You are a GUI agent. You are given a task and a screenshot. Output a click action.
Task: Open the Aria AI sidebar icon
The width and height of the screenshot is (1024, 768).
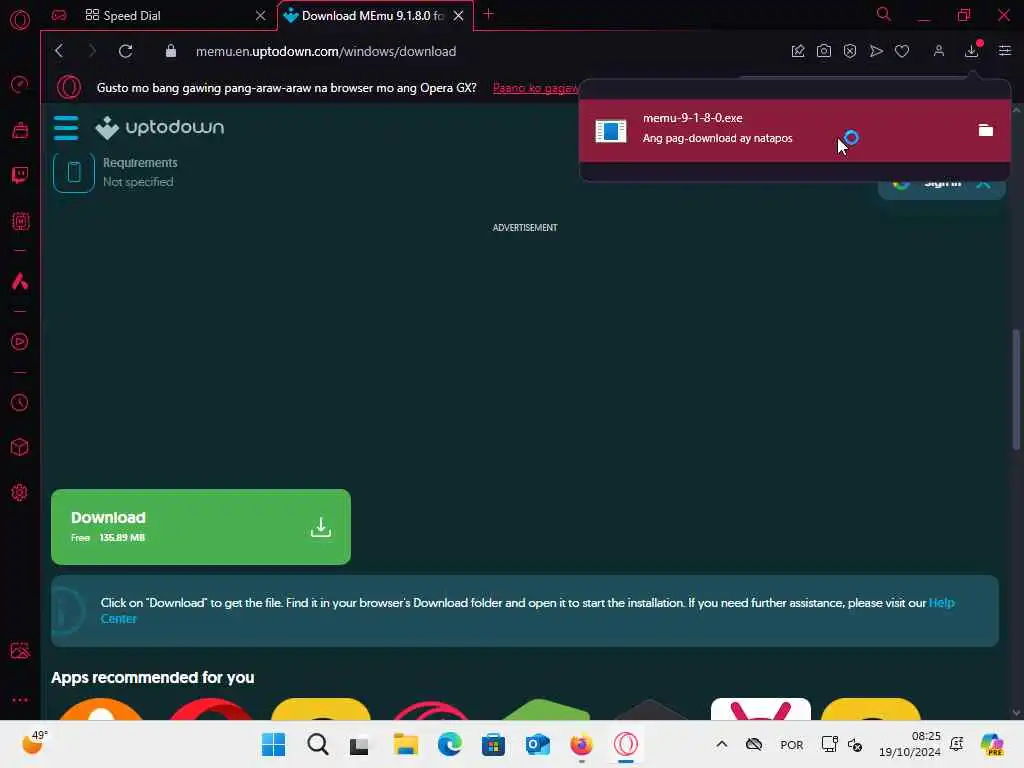(x=20, y=281)
